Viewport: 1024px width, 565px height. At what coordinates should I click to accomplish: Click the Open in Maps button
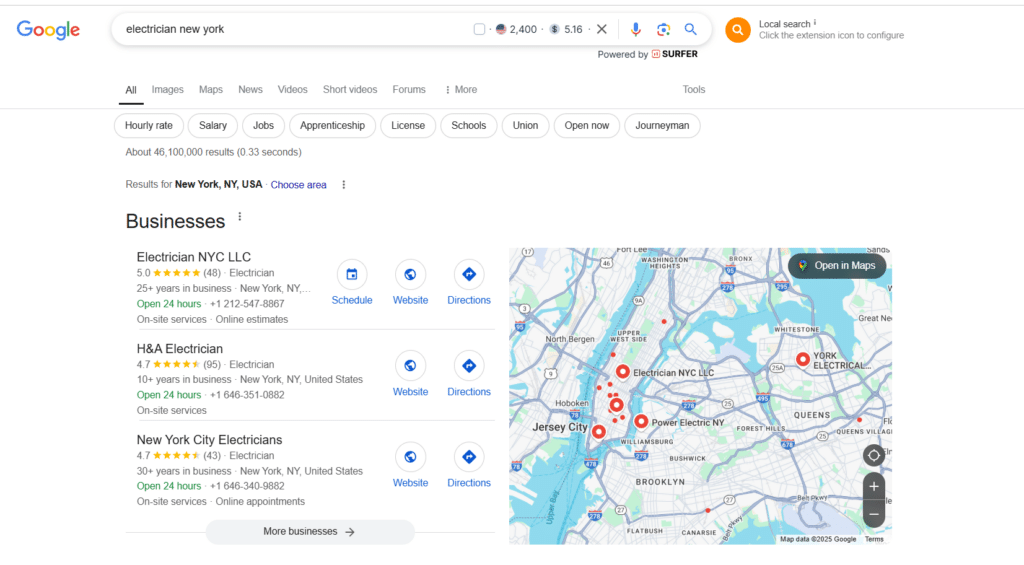(837, 266)
